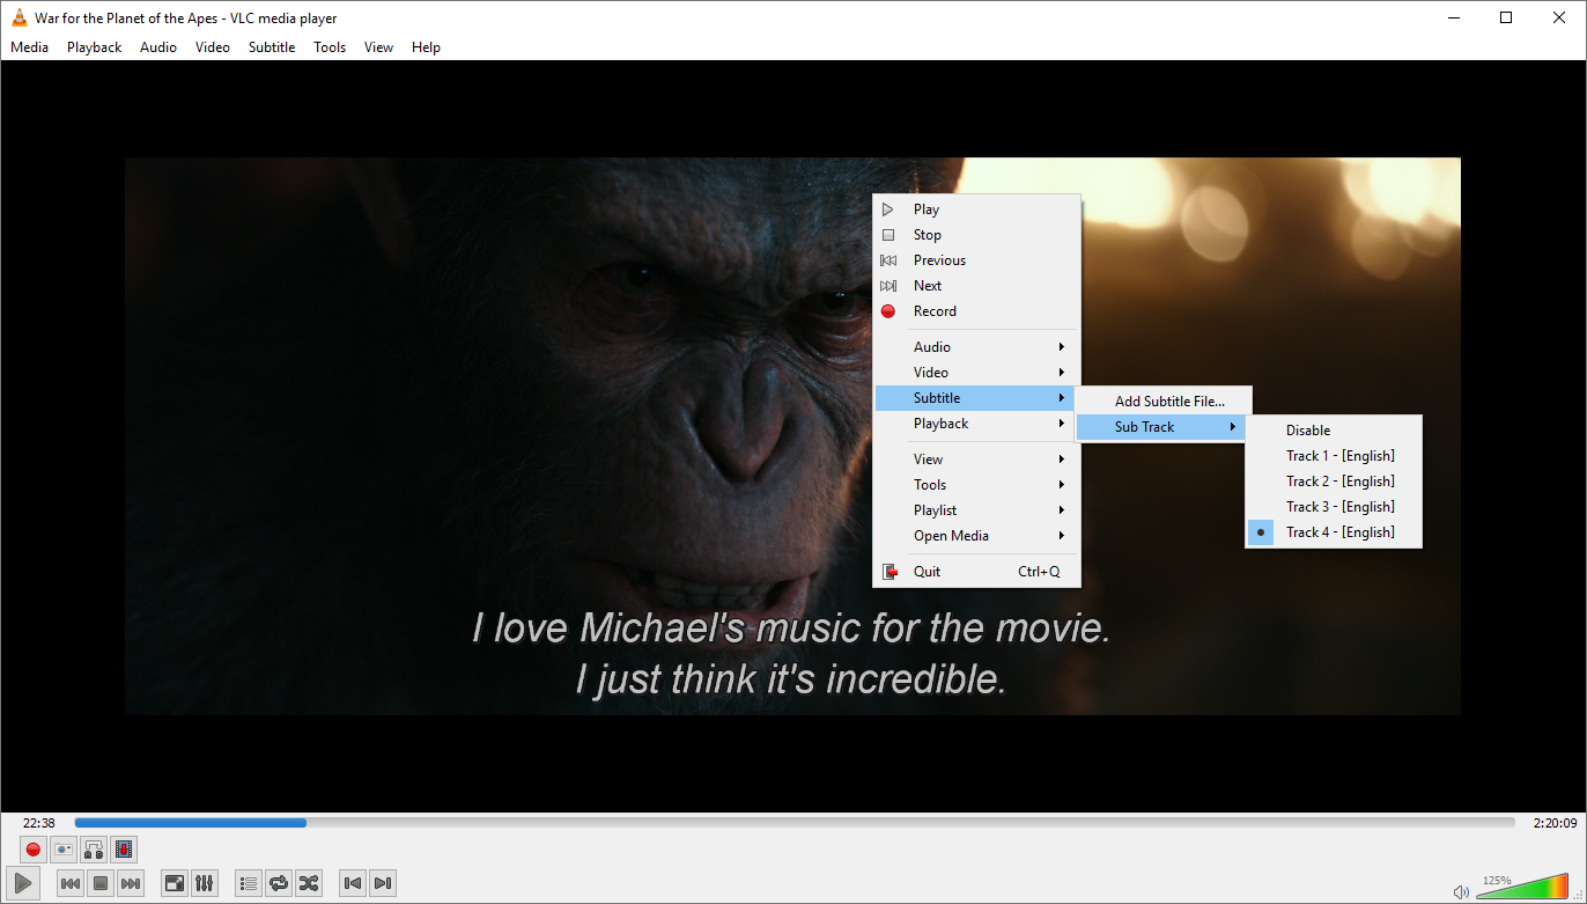Click the single-arrow skip forward button ending the toolbar row
This screenshot has width=1587, height=904.
[x=383, y=883]
